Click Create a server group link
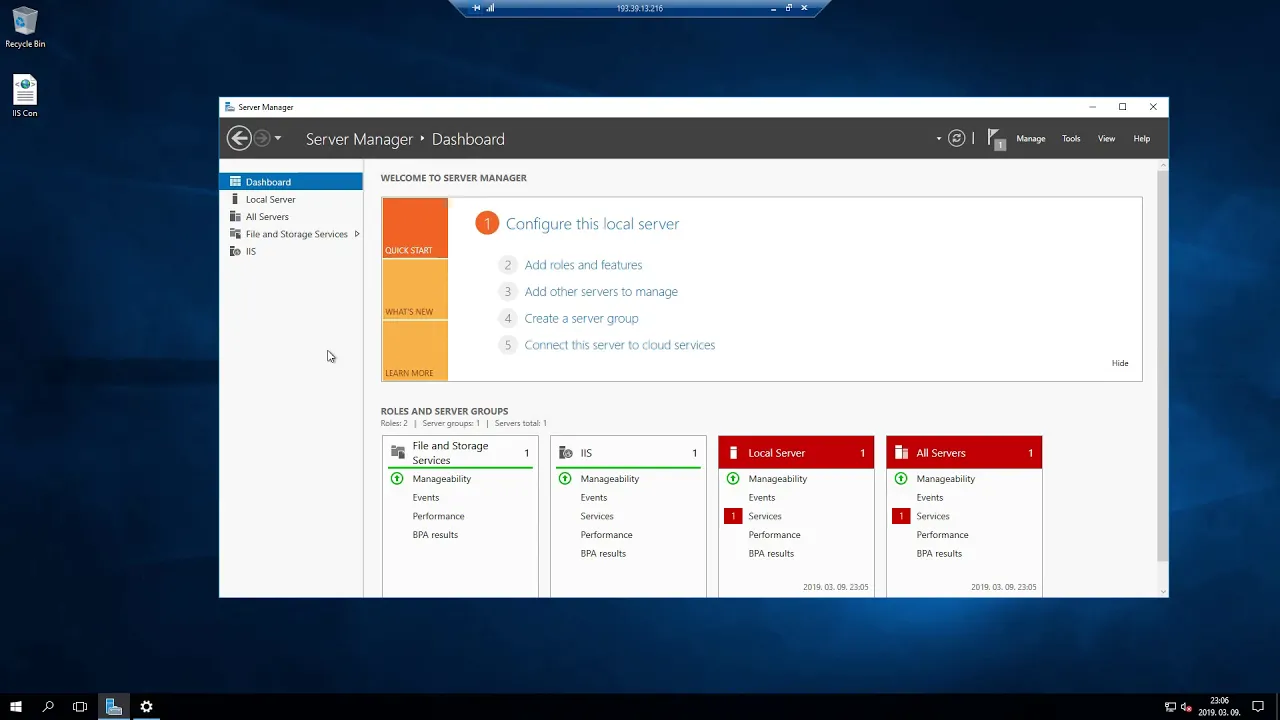This screenshot has height=720, width=1280. 581,318
